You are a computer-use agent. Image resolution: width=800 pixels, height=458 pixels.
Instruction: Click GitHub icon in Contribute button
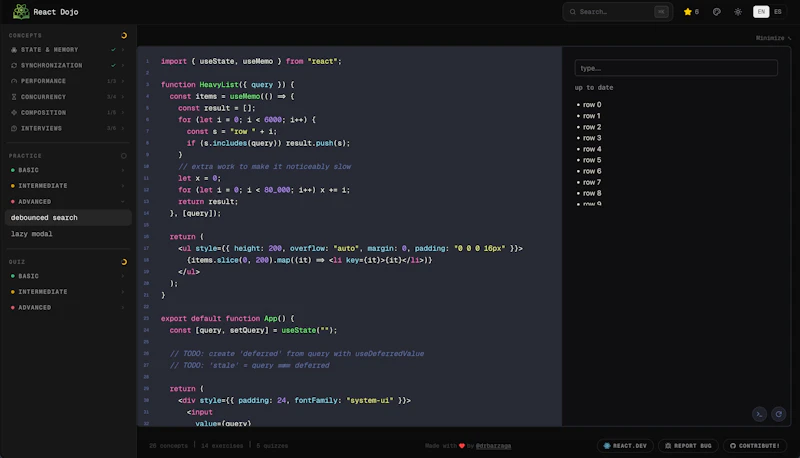pyautogui.click(x=733, y=446)
